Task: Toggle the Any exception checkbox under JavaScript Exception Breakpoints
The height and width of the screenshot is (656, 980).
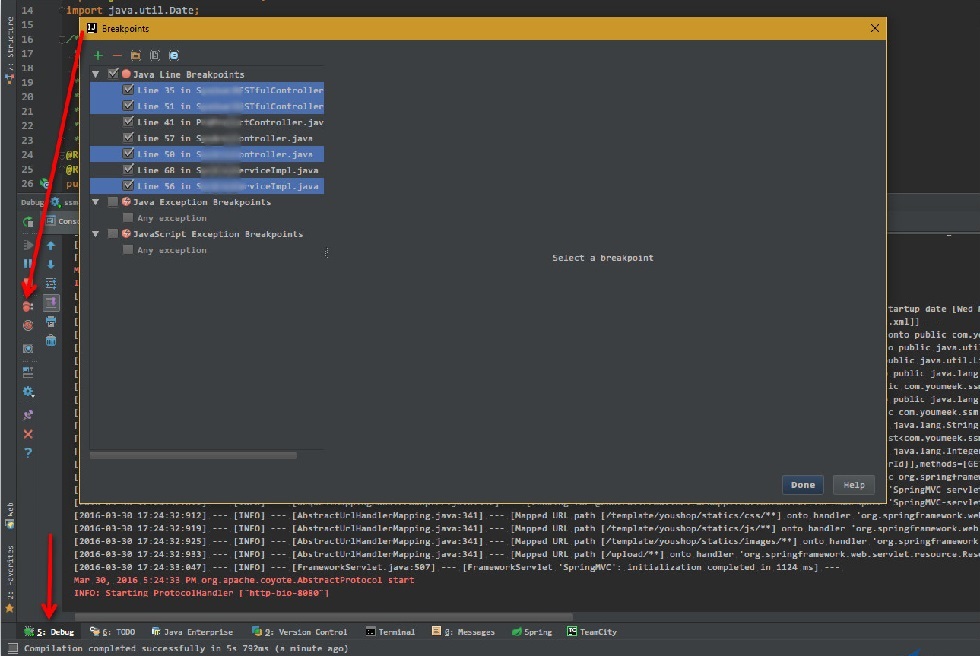Action: click(128, 250)
